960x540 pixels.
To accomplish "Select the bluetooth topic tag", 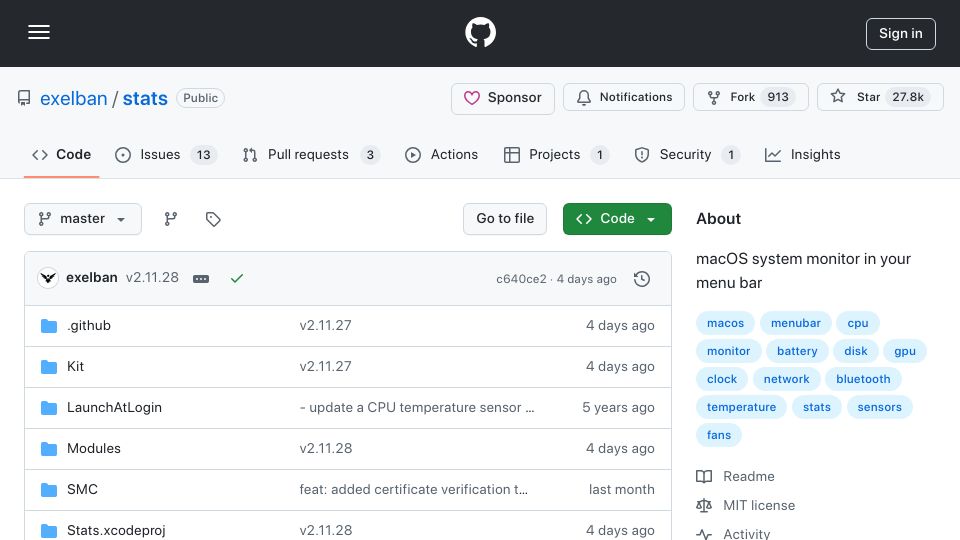I will pyautogui.click(x=863, y=380).
